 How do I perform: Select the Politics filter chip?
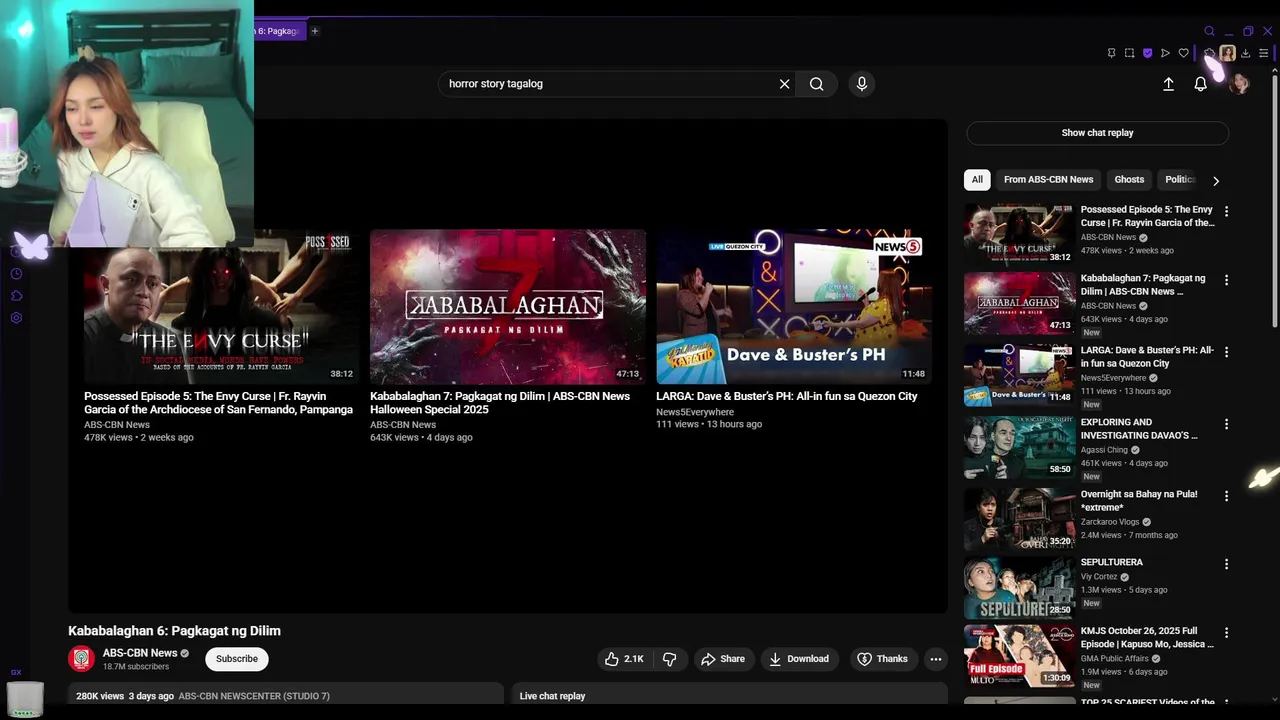coord(1180,180)
